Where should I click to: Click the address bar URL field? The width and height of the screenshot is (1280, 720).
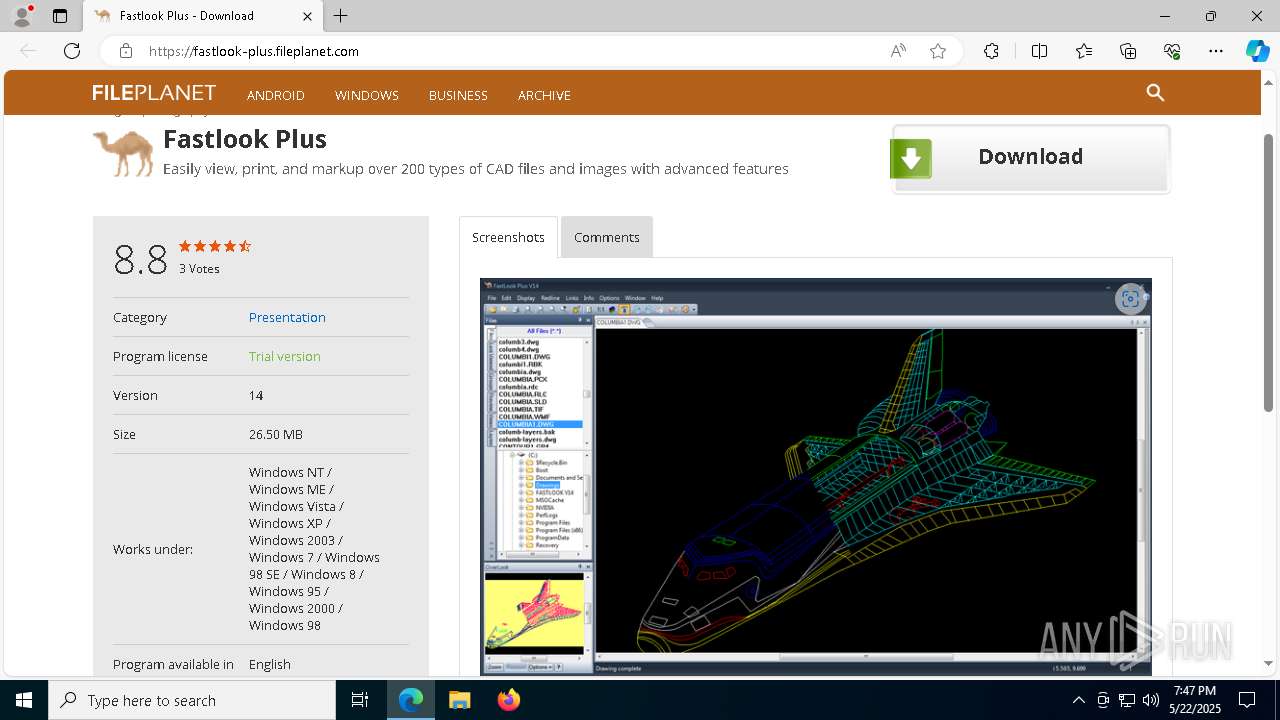pos(510,51)
